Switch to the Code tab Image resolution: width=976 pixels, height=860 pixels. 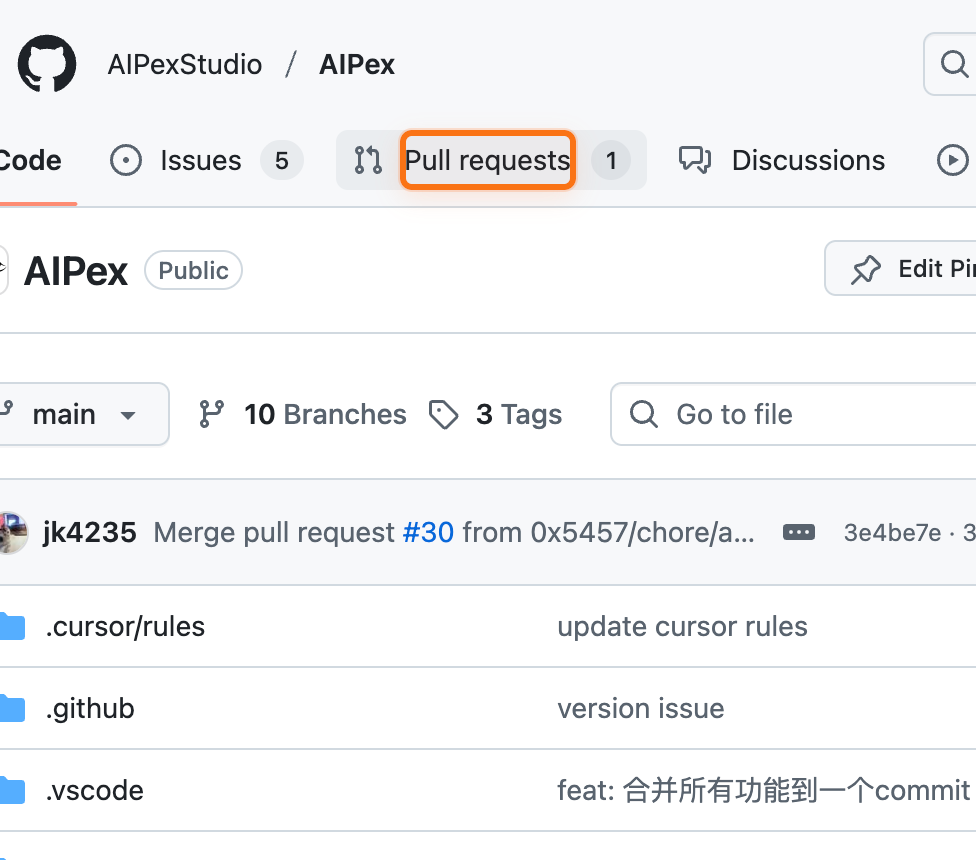coord(30,160)
